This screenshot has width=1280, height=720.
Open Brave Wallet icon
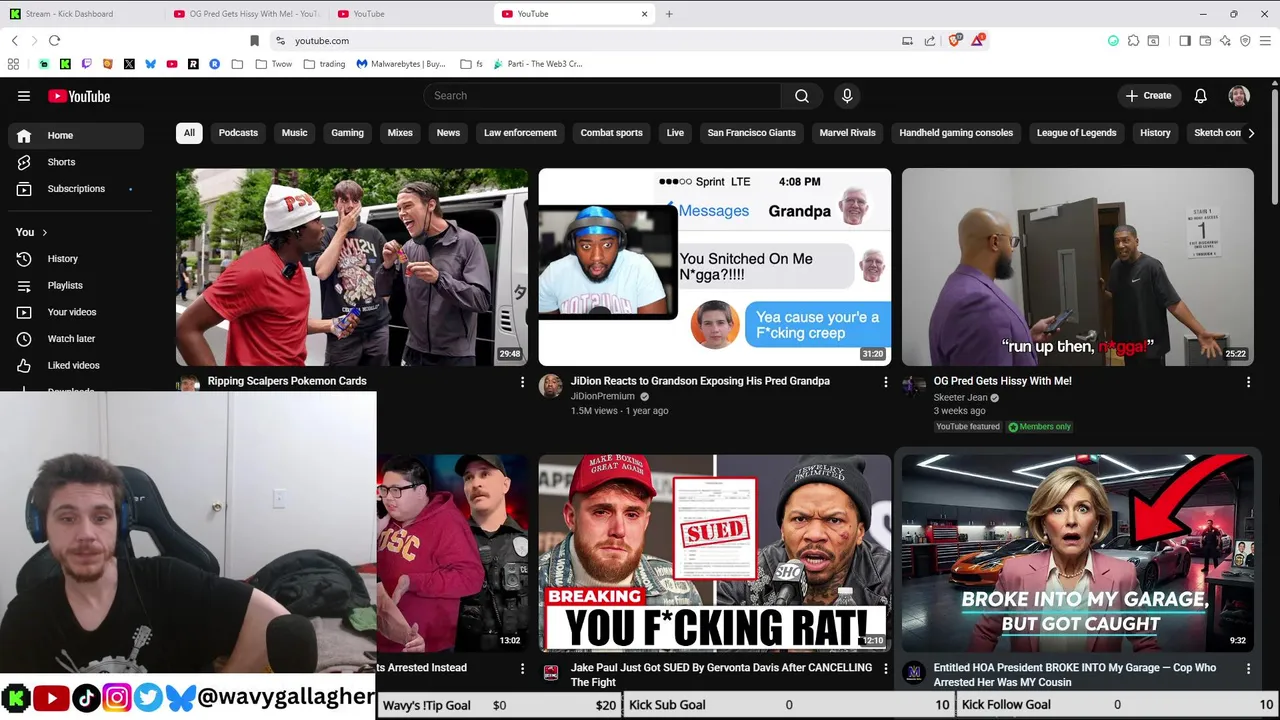coord(1205,41)
